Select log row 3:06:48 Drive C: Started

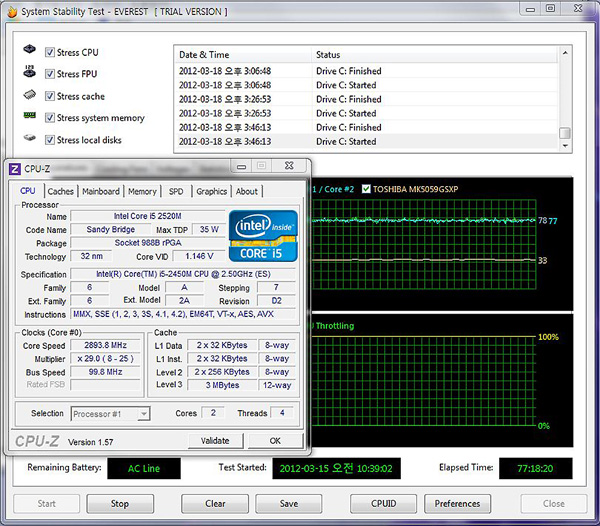coord(367,85)
